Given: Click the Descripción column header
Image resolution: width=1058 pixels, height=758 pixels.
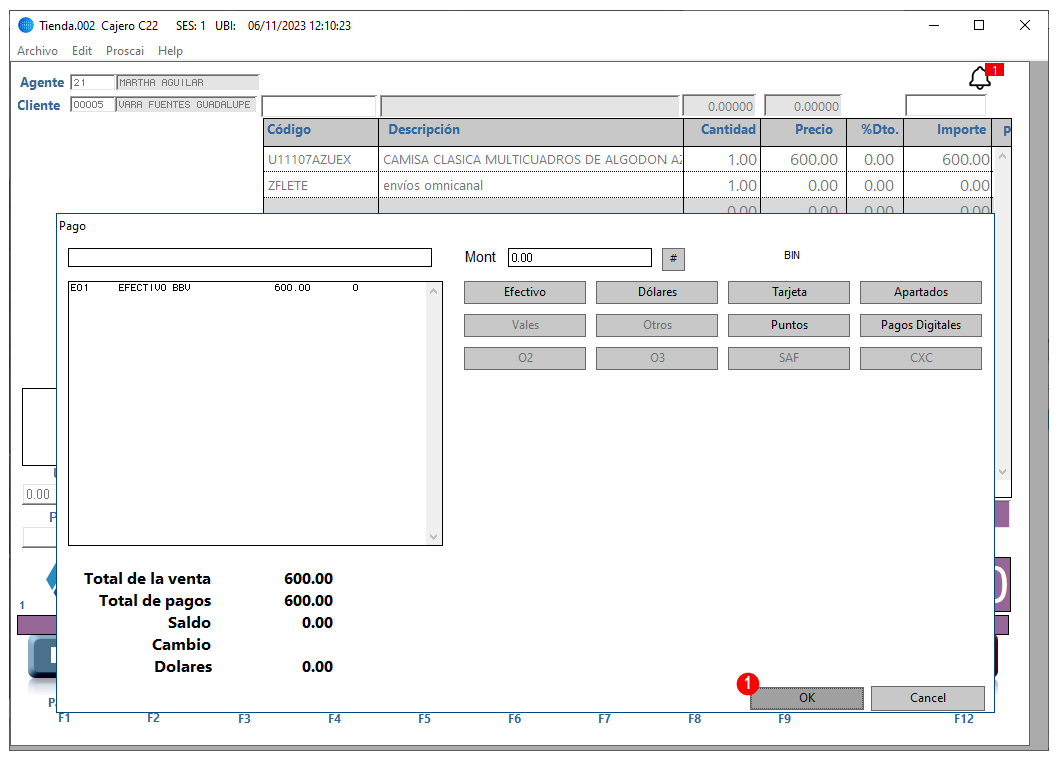Looking at the screenshot, I should point(531,130).
